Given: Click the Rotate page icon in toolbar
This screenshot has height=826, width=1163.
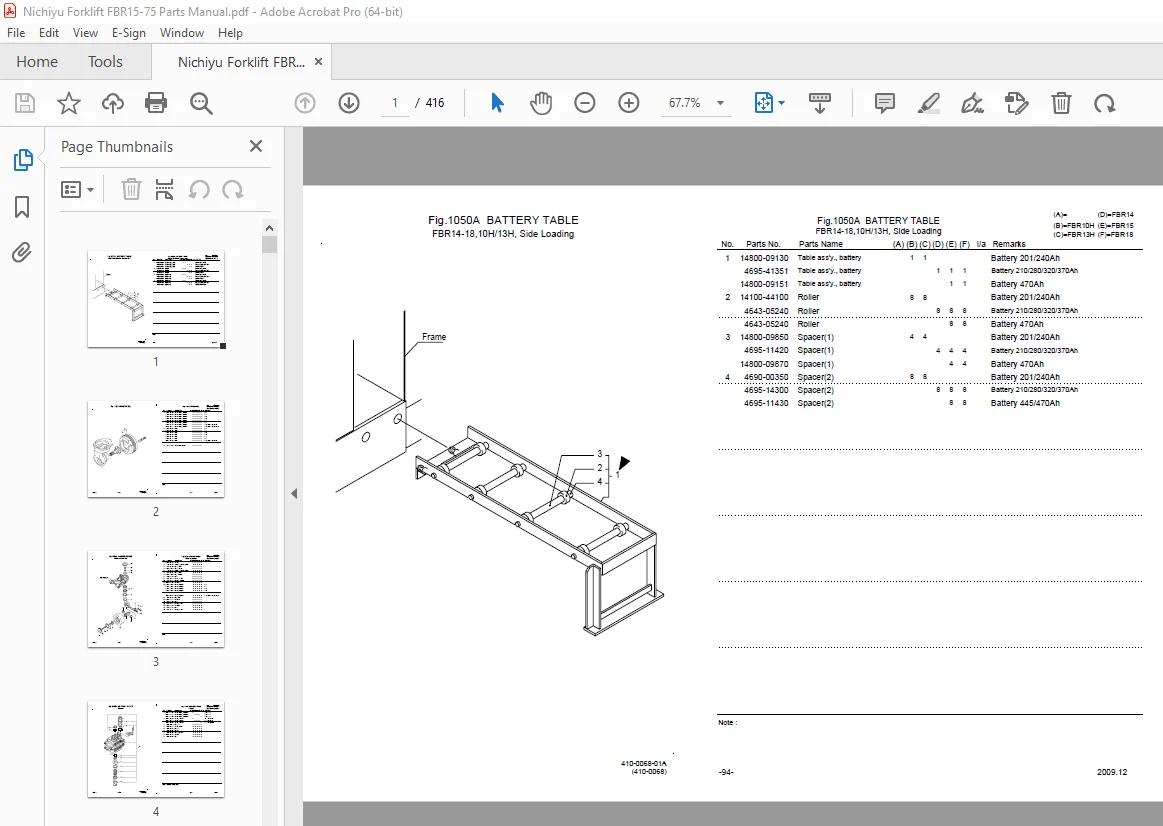Looking at the screenshot, I should [x=1104, y=103].
